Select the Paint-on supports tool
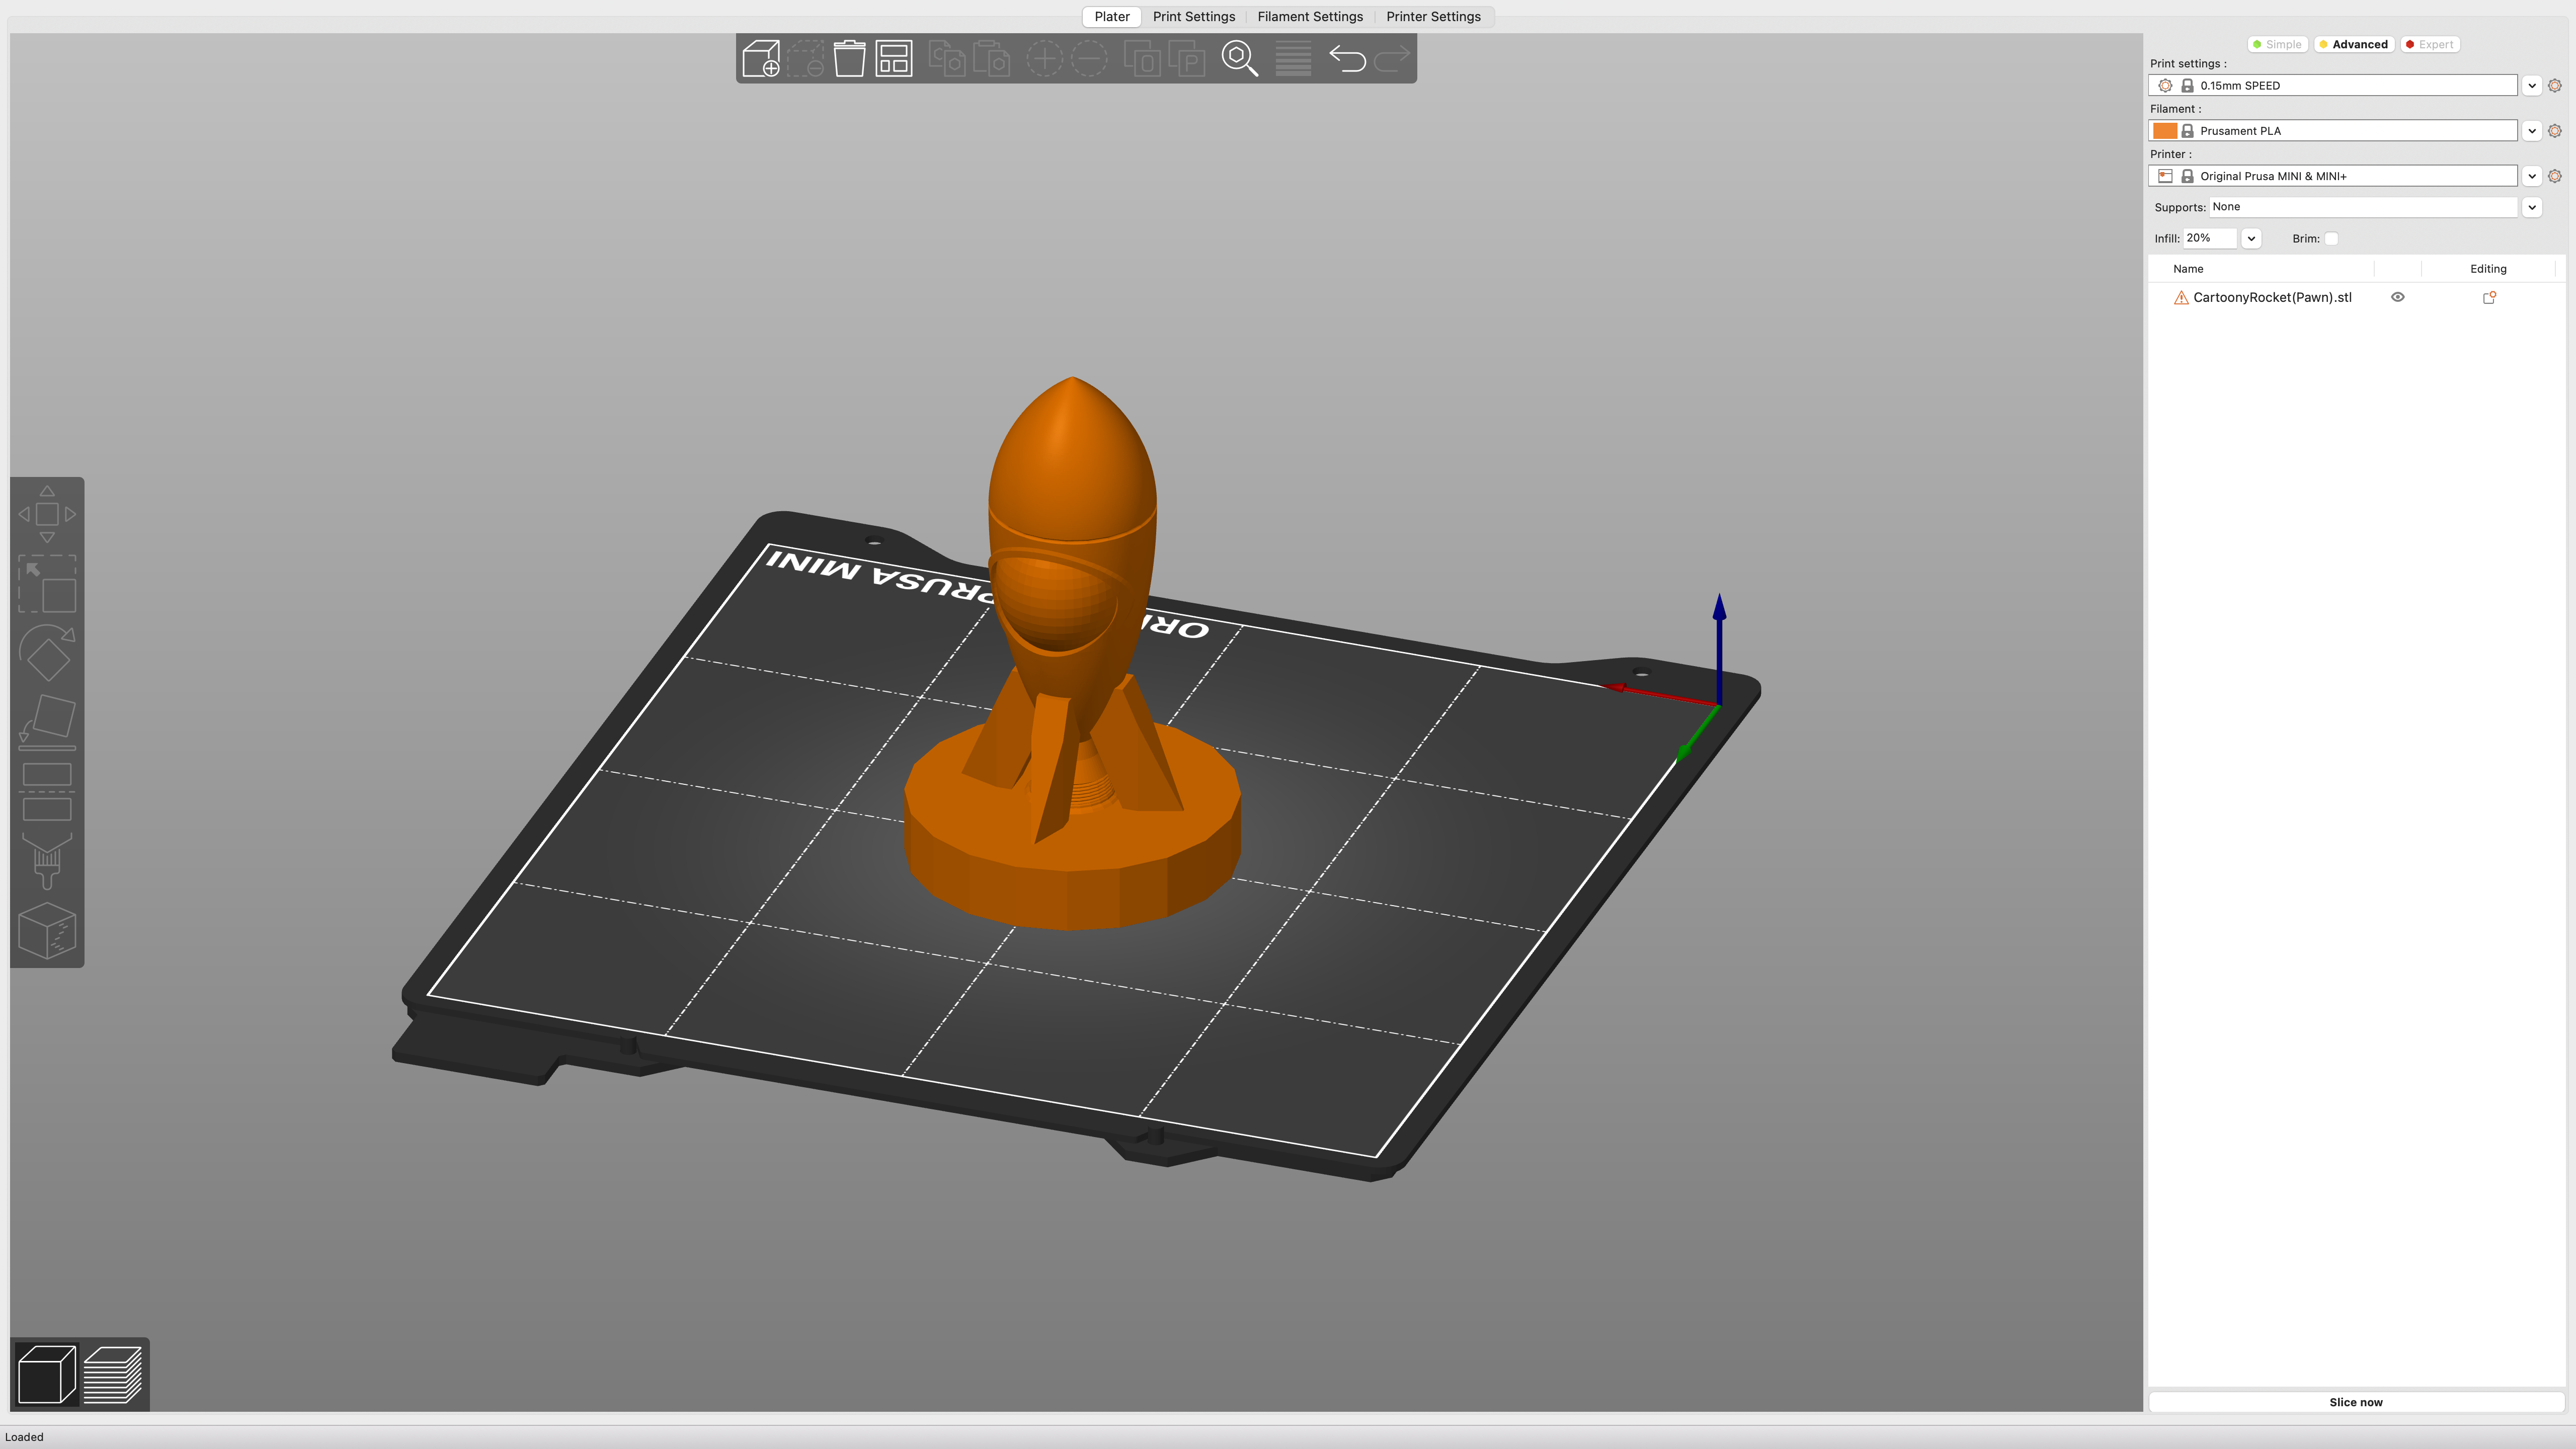This screenshot has height=1449, width=2576. (47, 861)
